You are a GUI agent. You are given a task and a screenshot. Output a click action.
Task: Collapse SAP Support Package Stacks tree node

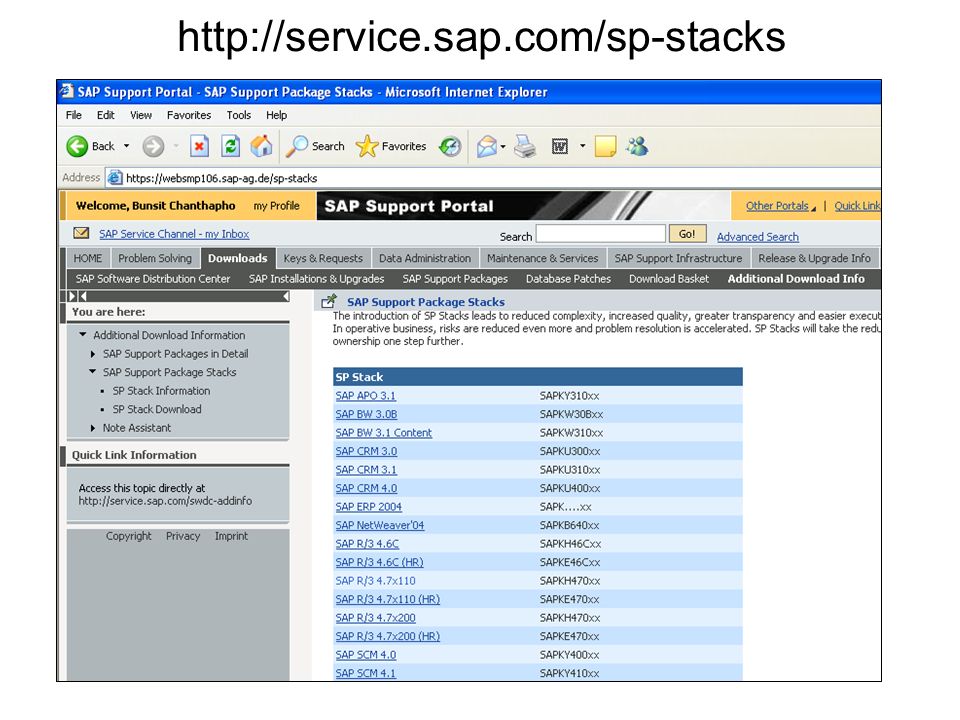click(92, 371)
